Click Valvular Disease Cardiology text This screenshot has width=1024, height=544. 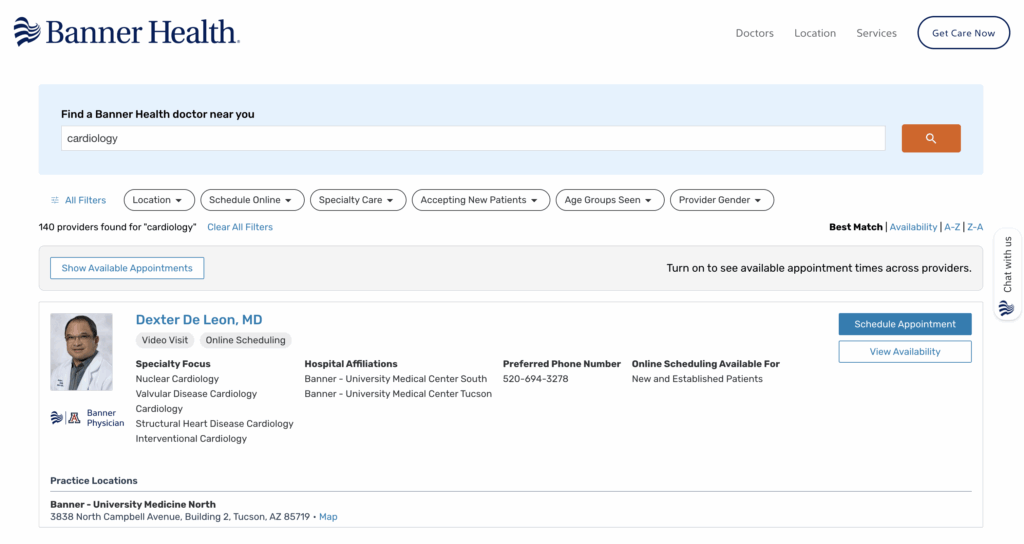(x=196, y=394)
